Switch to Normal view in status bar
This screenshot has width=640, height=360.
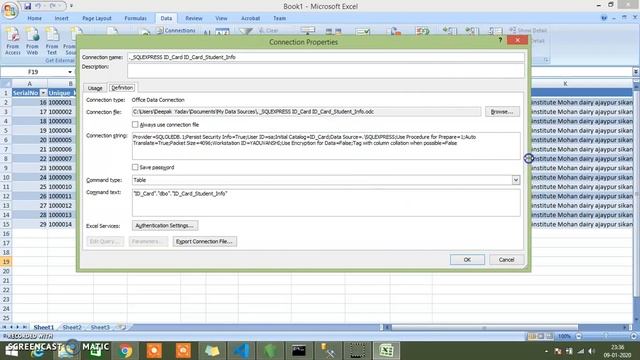point(532,336)
